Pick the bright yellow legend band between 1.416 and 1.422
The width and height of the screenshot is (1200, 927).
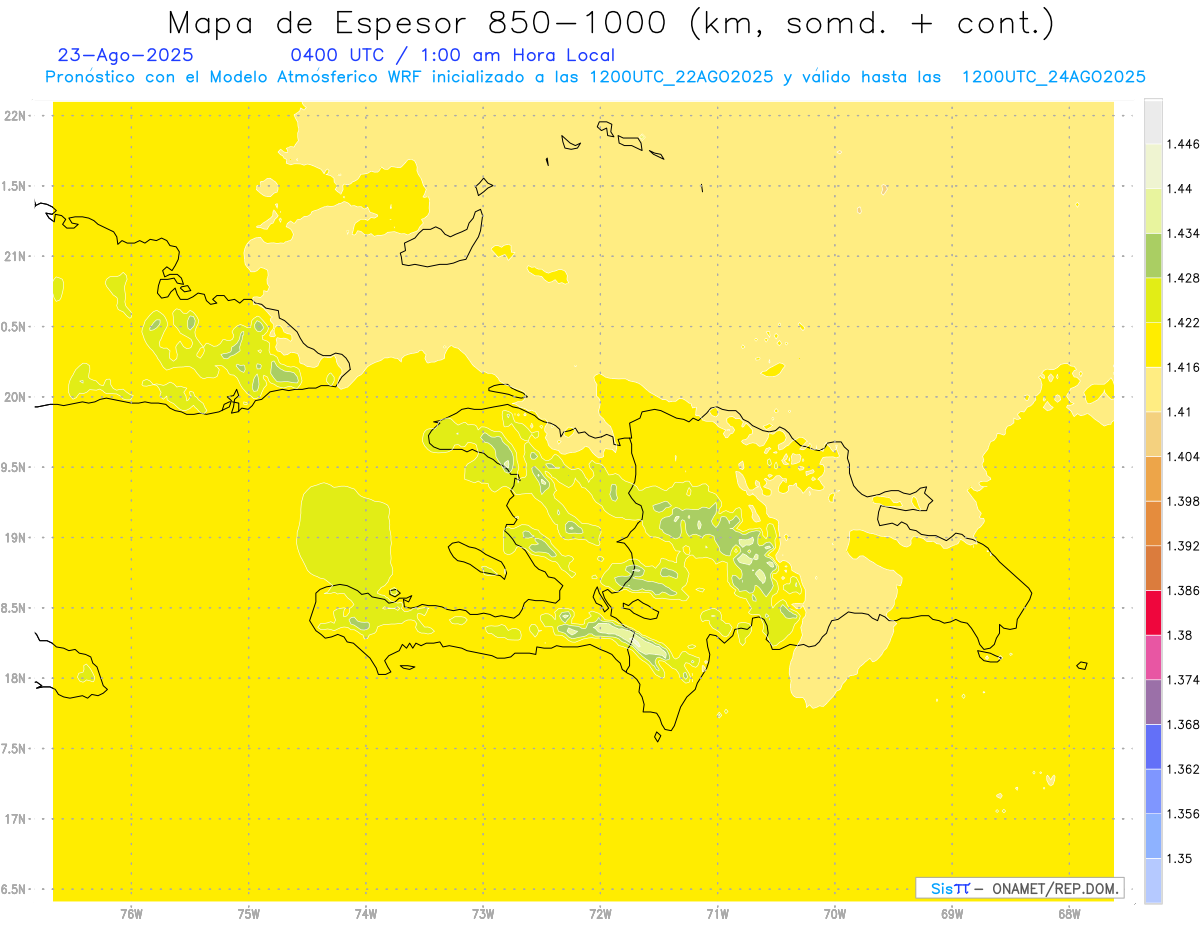coord(1153,345)
